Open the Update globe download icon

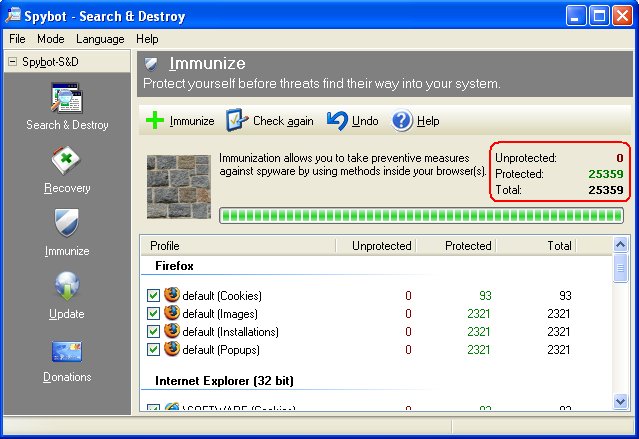tap(67, 286)
